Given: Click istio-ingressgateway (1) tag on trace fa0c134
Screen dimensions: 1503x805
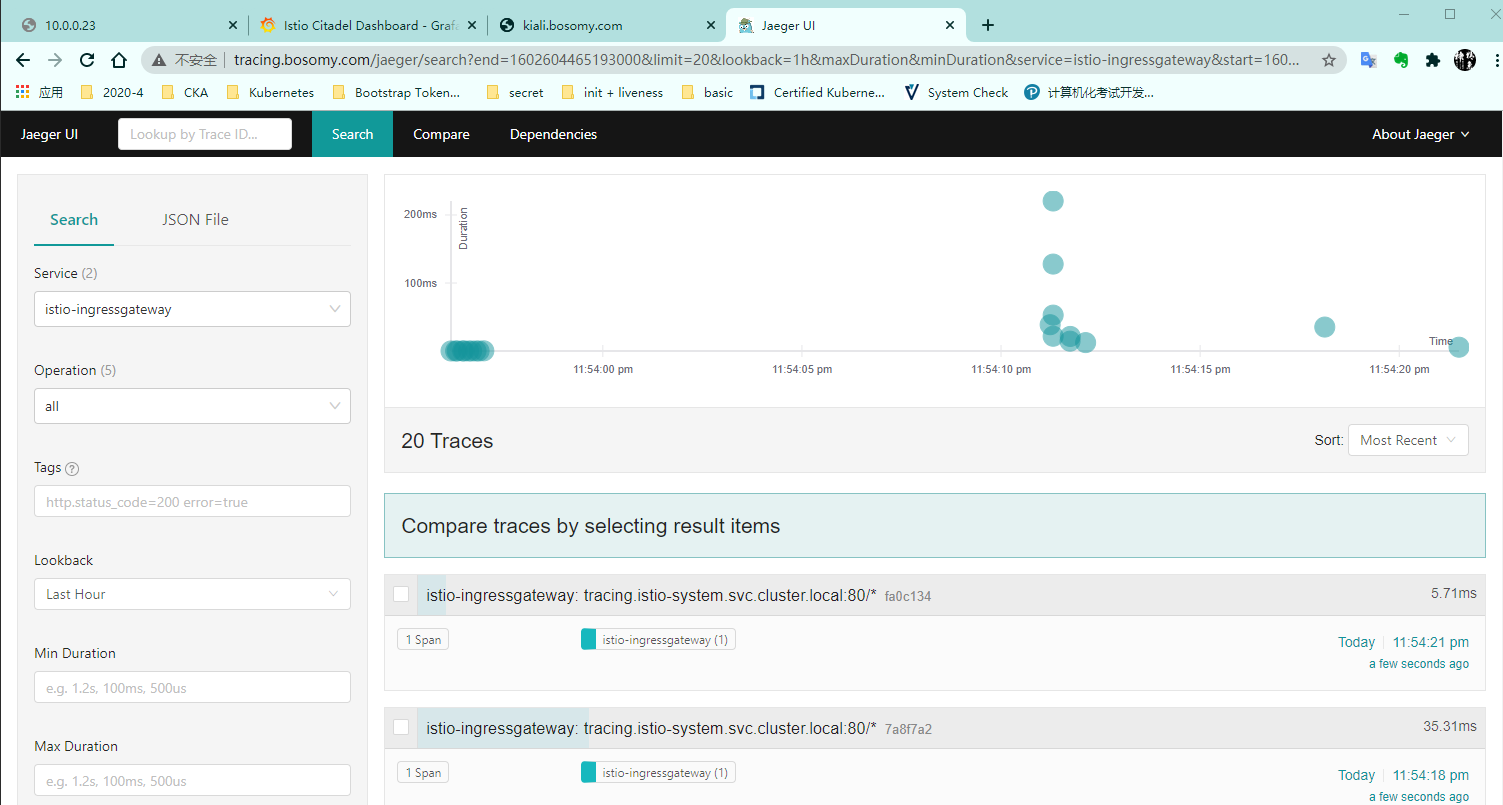Looking at the screenshot, I should click(x=658, y=639).
